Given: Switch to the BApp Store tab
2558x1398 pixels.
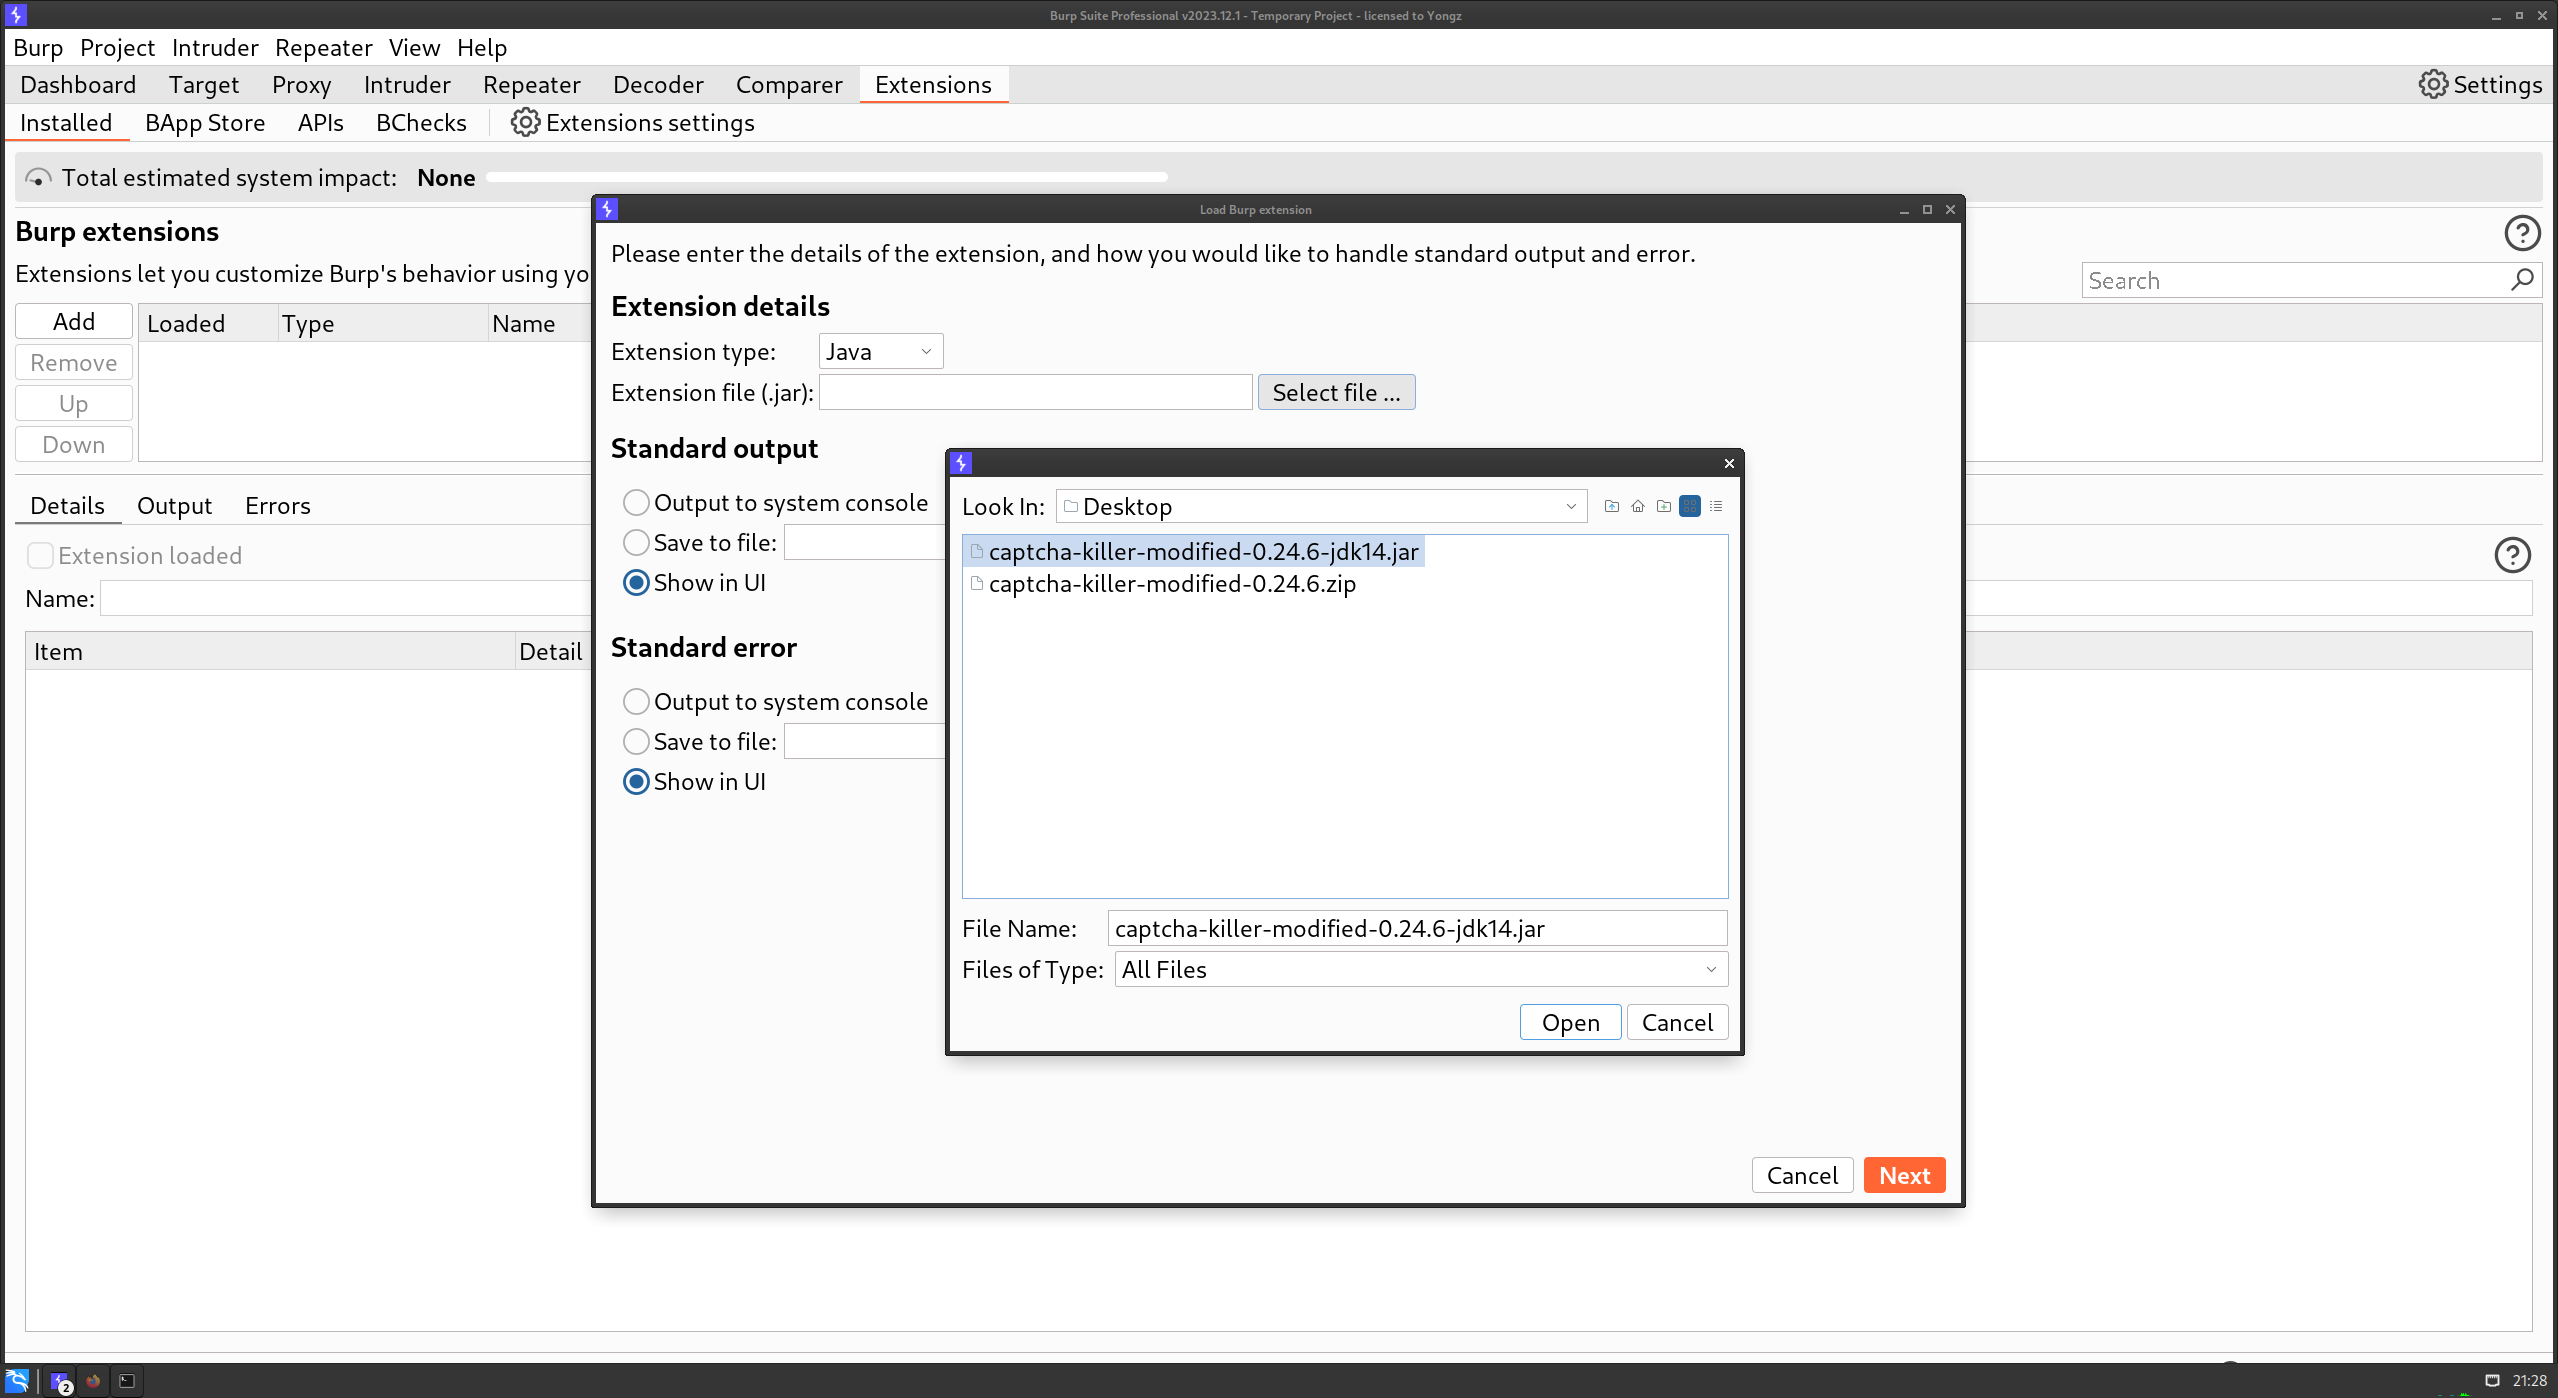Looking at the screenshot, I should coord(205,122).
